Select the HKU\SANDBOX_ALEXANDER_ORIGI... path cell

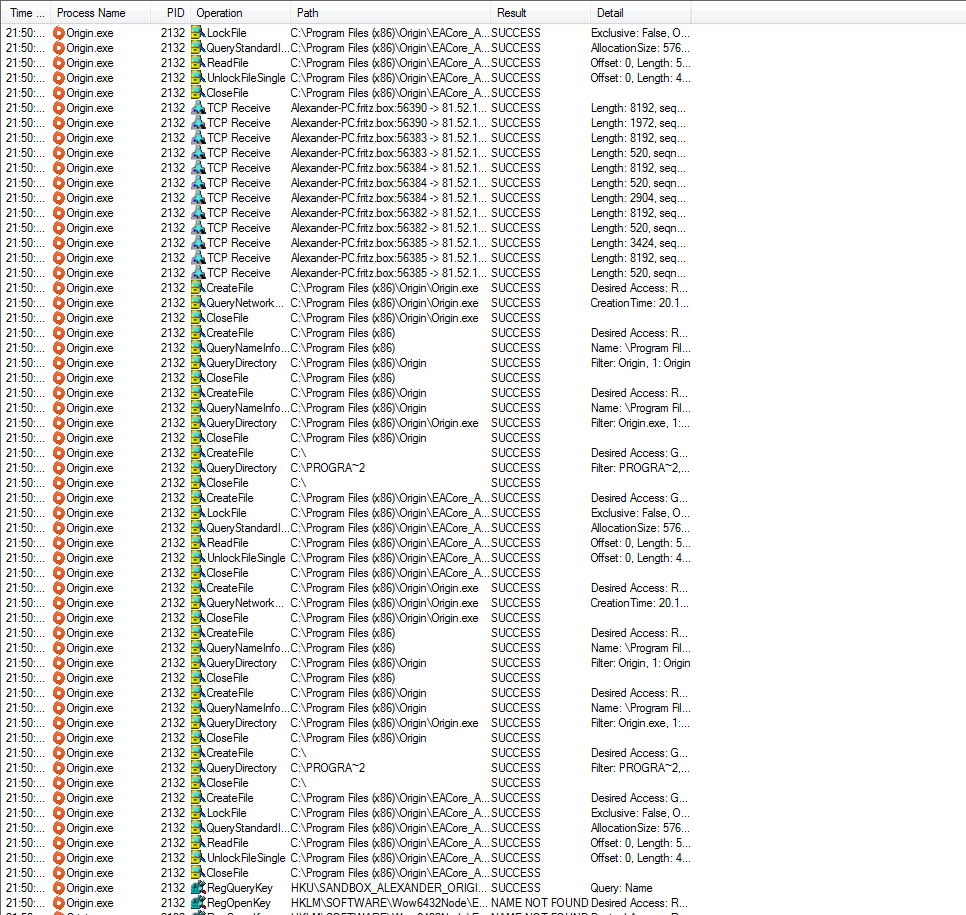click(x=389, y=888)
